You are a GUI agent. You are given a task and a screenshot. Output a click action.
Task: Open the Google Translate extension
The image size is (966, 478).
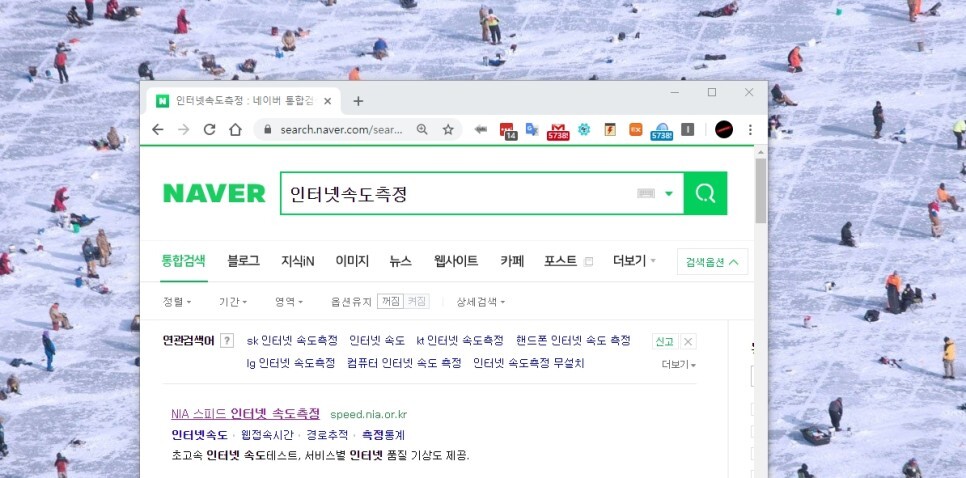click(x=532, y=129)
